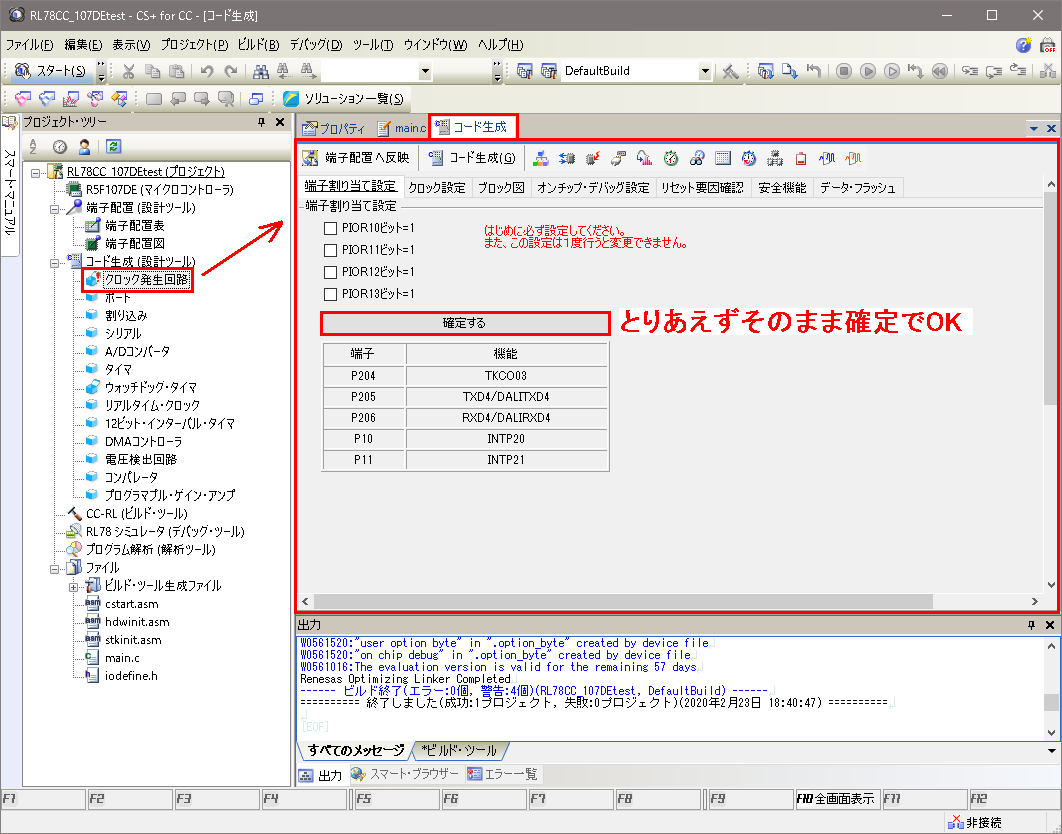Click the Paste clipboard icon
1062x834 pixels.
point(176,70)
